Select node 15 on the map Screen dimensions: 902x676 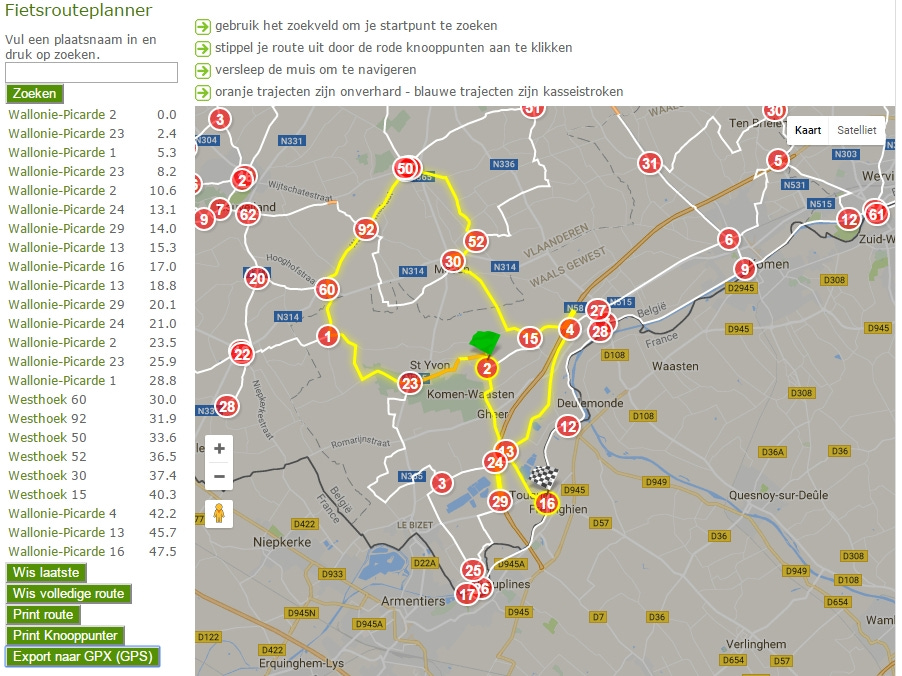530,338
